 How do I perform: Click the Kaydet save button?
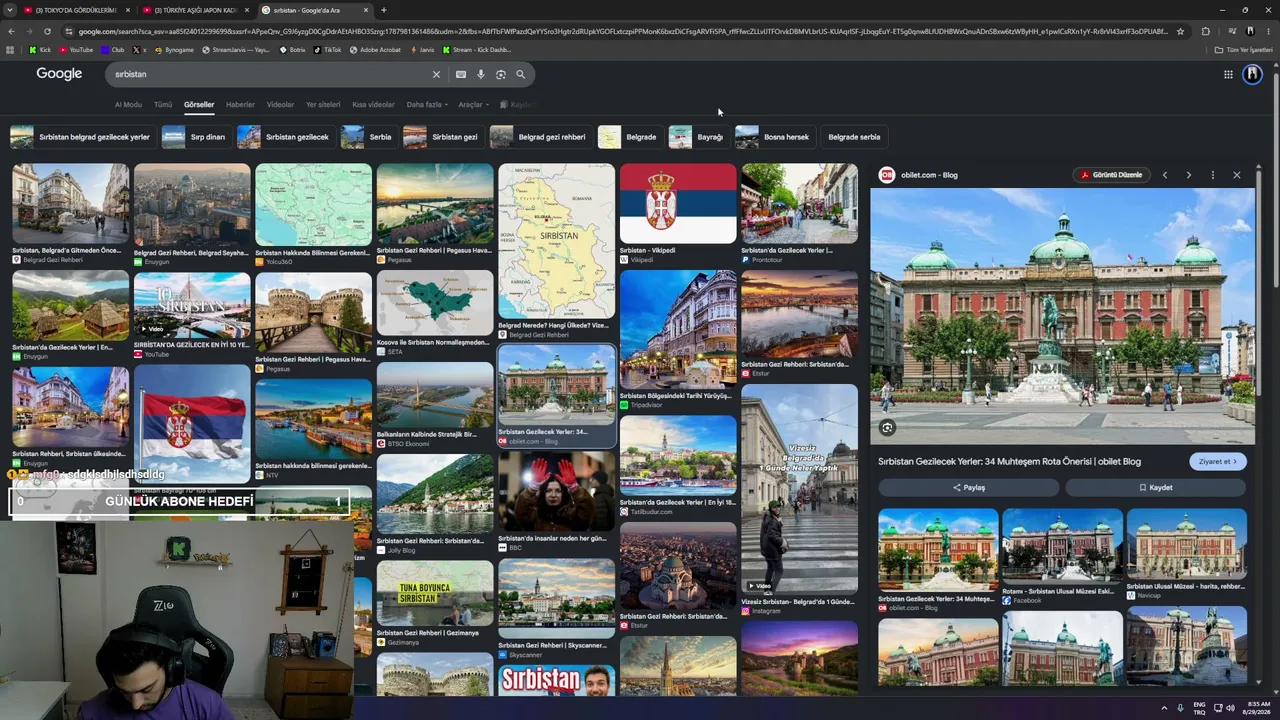coord(1156,488)
